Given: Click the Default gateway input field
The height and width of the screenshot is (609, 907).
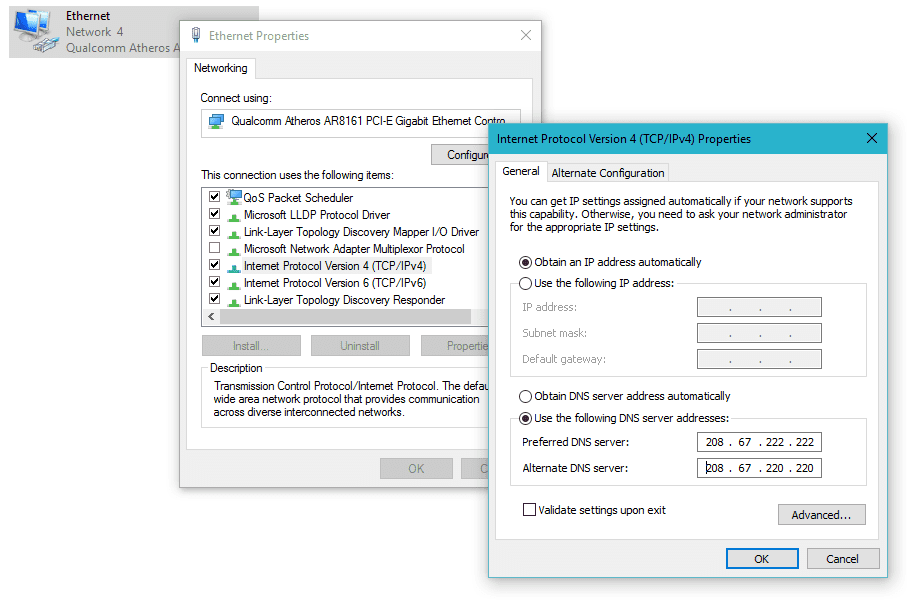Looking at the screenshot, I should pyautogui.click(x=759, y=359).
